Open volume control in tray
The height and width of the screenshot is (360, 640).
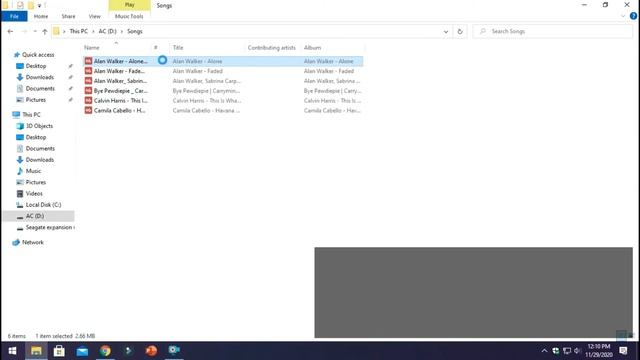click(577, 351)
